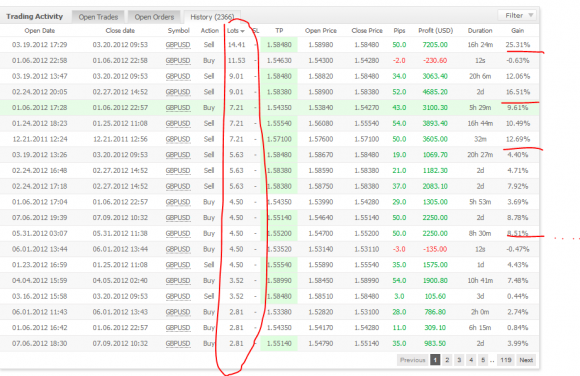Select open date 04.04.2012 15:59
This screenshot has width=580, height=376.
(x=40, y=281)
